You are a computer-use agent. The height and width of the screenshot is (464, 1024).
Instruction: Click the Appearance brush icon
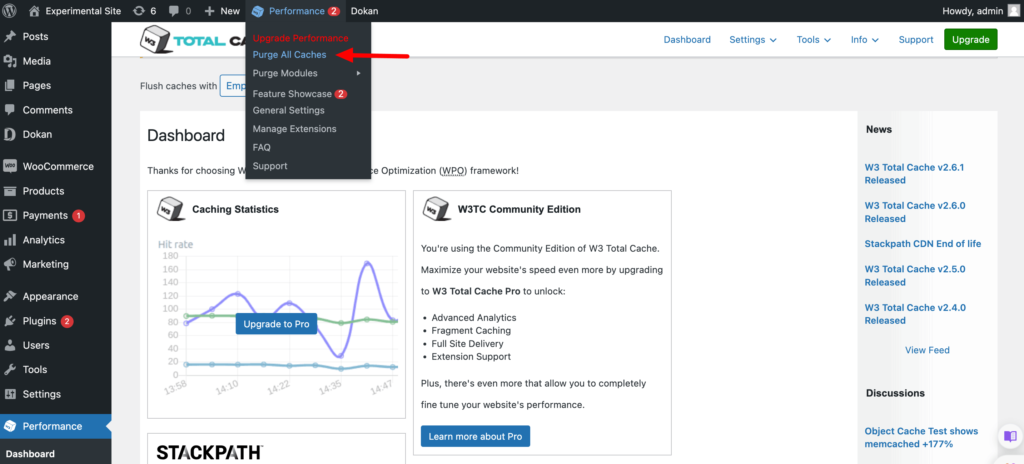coord(10,296)
